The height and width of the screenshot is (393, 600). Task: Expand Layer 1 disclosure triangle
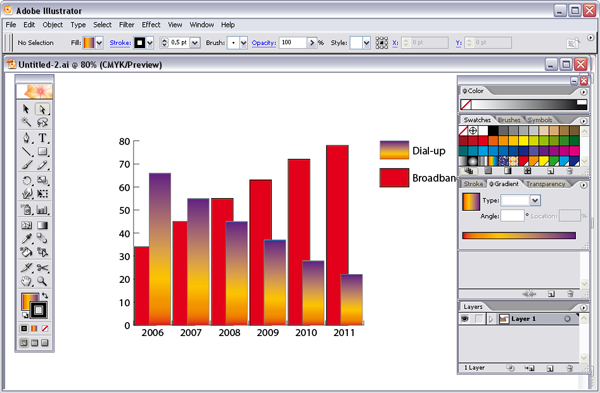pos(491,319)
